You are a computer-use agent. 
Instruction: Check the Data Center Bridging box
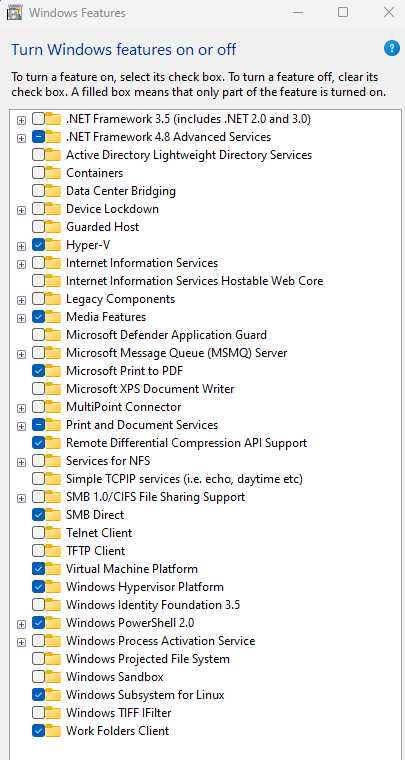coord(38,191)
